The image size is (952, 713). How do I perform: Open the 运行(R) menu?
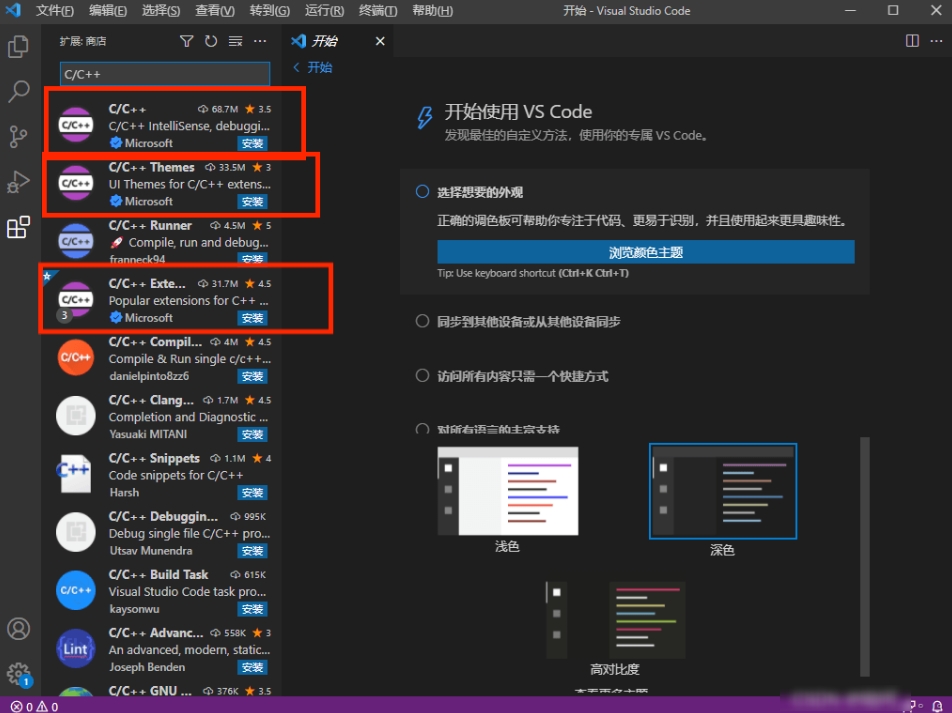click(x=324, y=10)
